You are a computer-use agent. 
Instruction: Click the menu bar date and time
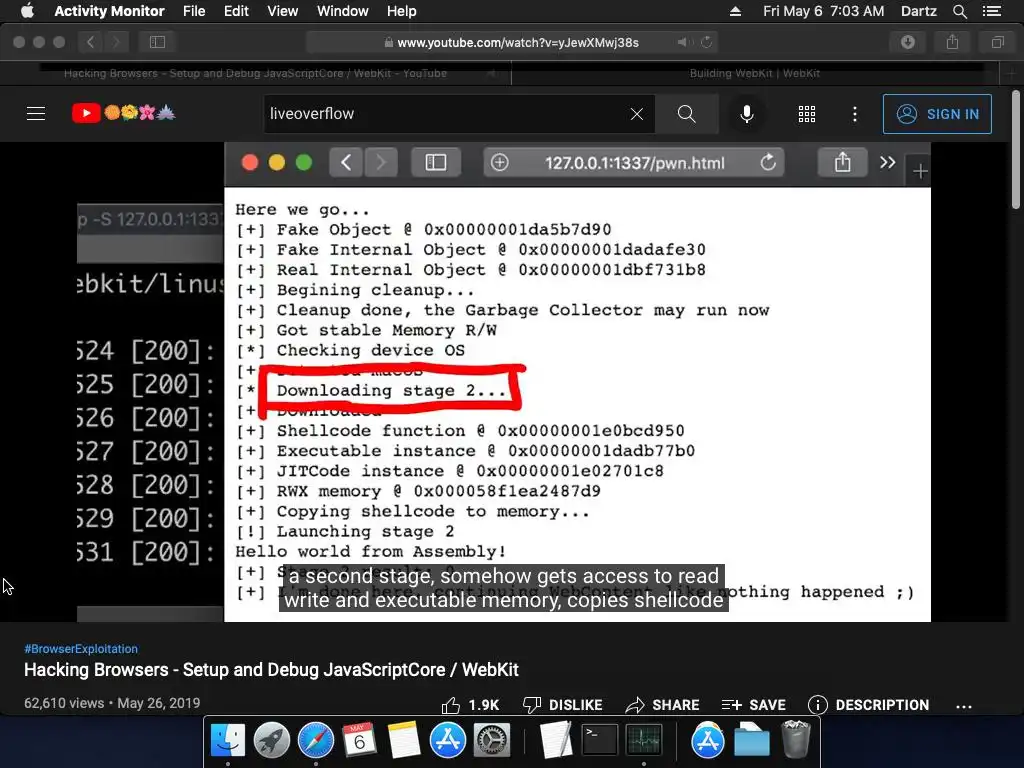(824, 11)
